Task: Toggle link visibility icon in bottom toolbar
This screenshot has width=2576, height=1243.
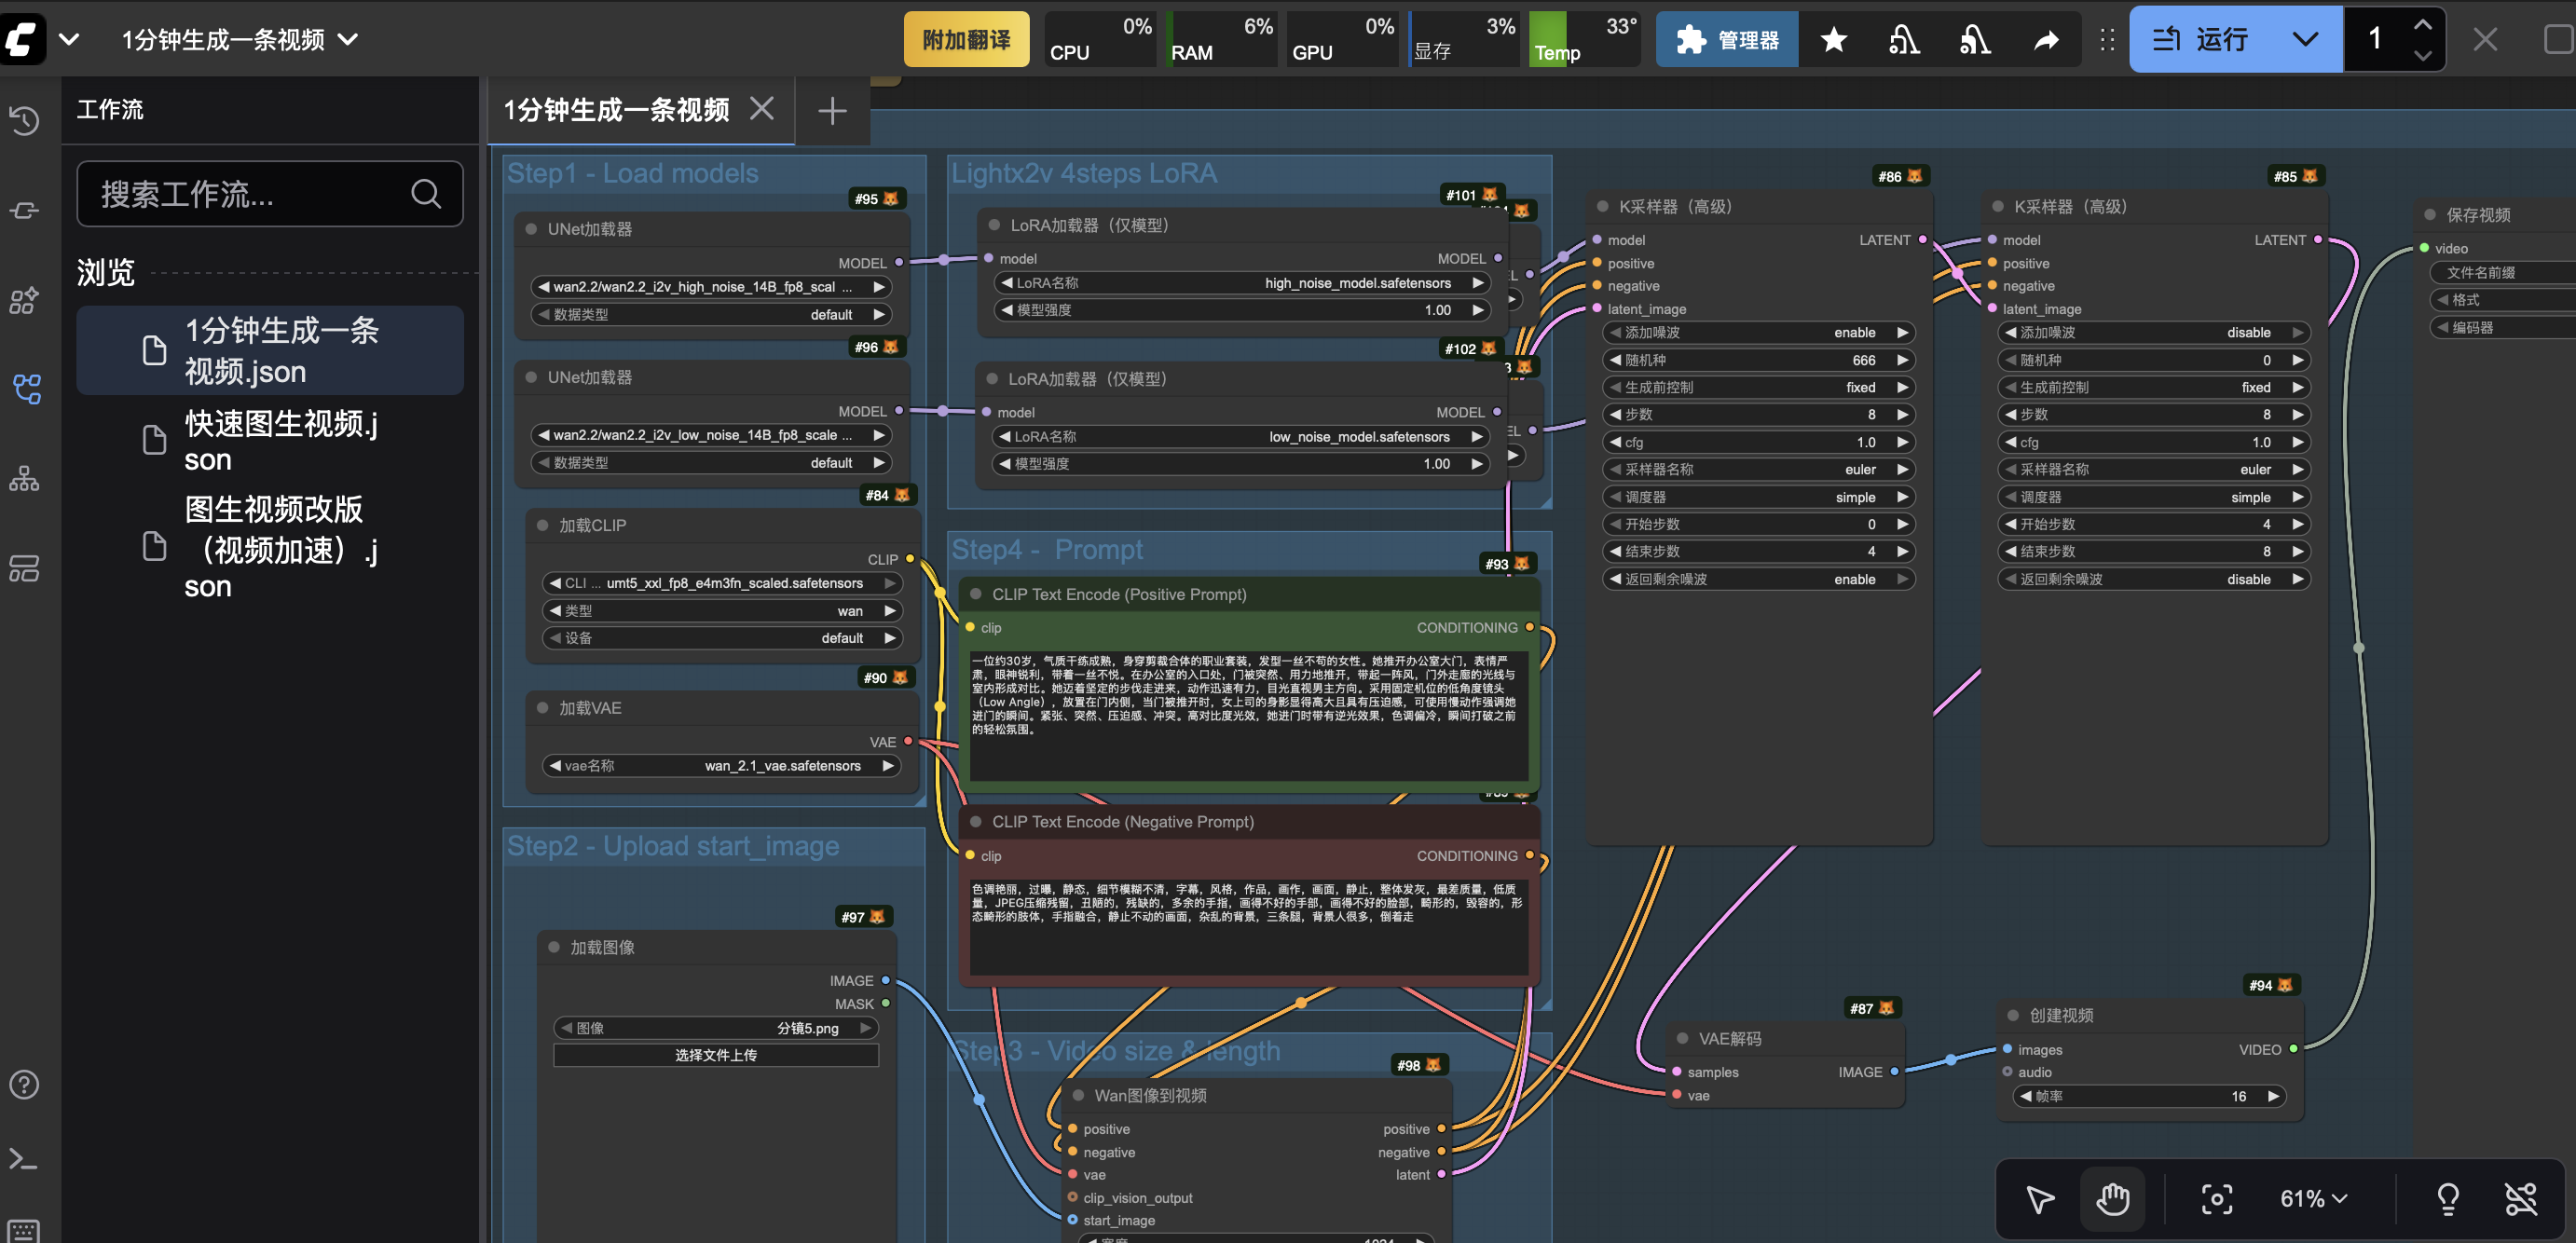Action: 2520,1198
